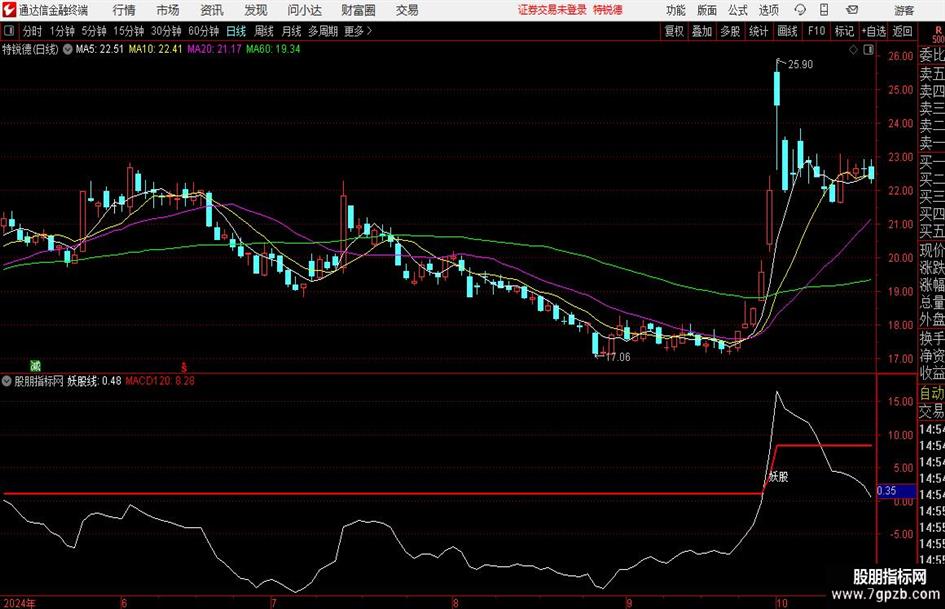Switch to the 1分钟 period
Screen dimensions: 945x609
click(62, 31)
